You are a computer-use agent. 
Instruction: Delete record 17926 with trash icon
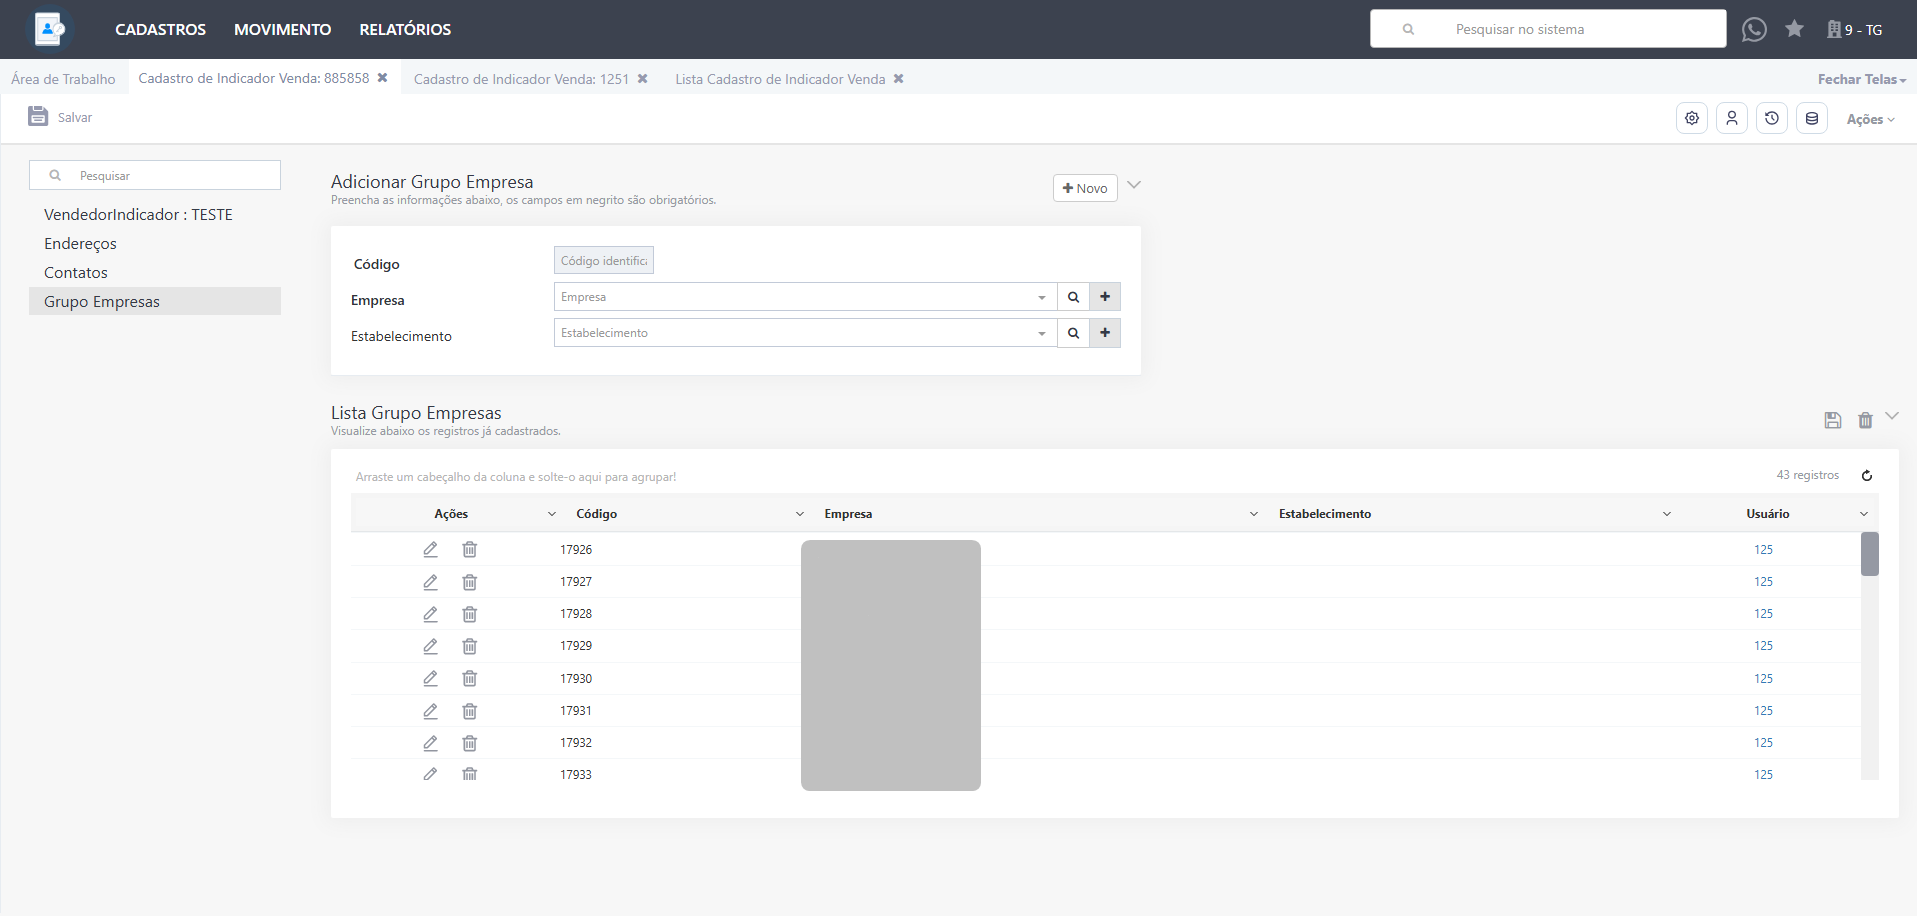point(469,549)
